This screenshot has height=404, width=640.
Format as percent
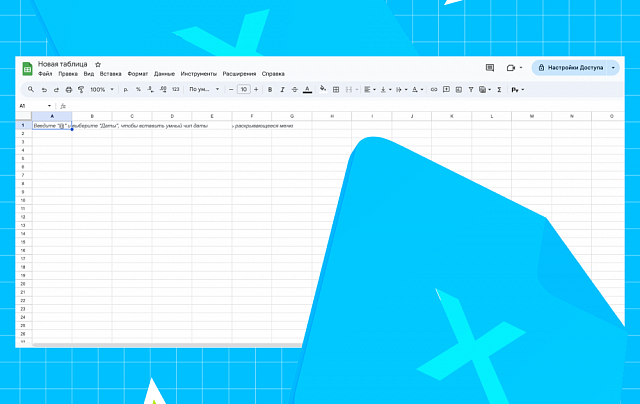click(138, 89)
